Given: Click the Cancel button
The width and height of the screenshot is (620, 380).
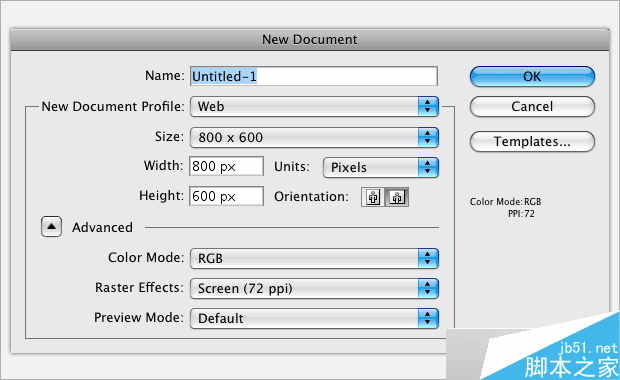Looking at the screenshot, I should tap(532, 106).
